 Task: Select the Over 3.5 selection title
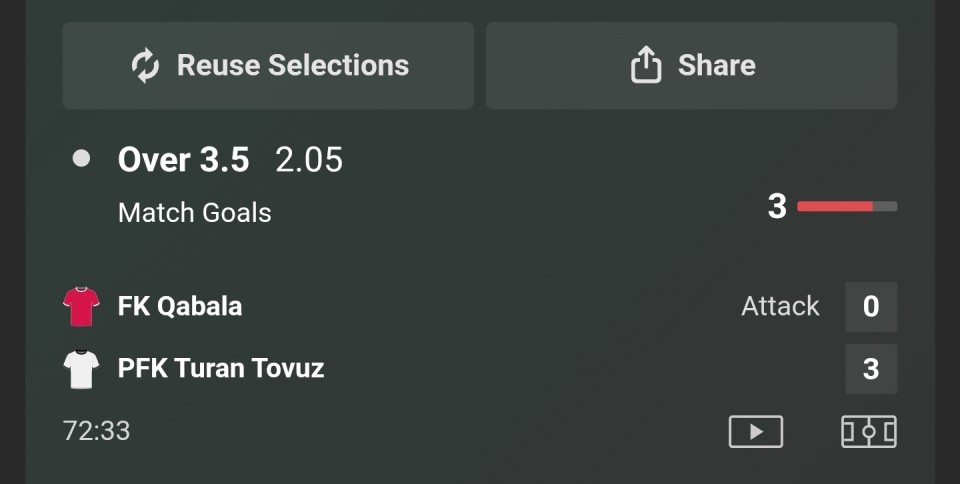pyautogui.click(x=184, y=160)
